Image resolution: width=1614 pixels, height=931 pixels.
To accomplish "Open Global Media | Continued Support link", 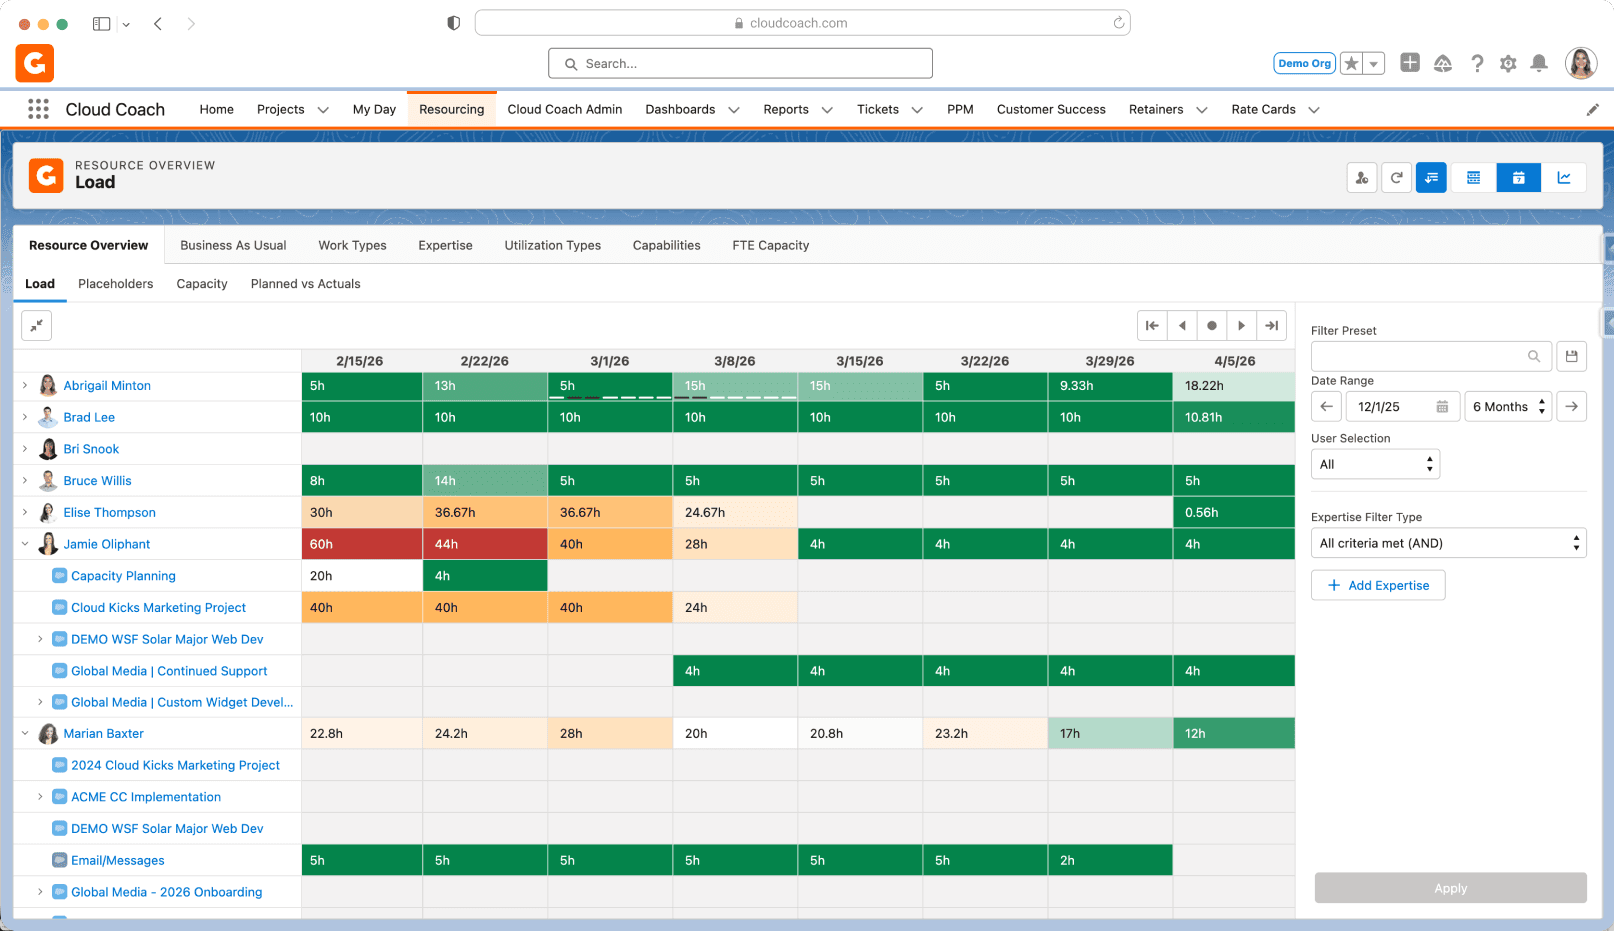I will [x=169, y=671].
